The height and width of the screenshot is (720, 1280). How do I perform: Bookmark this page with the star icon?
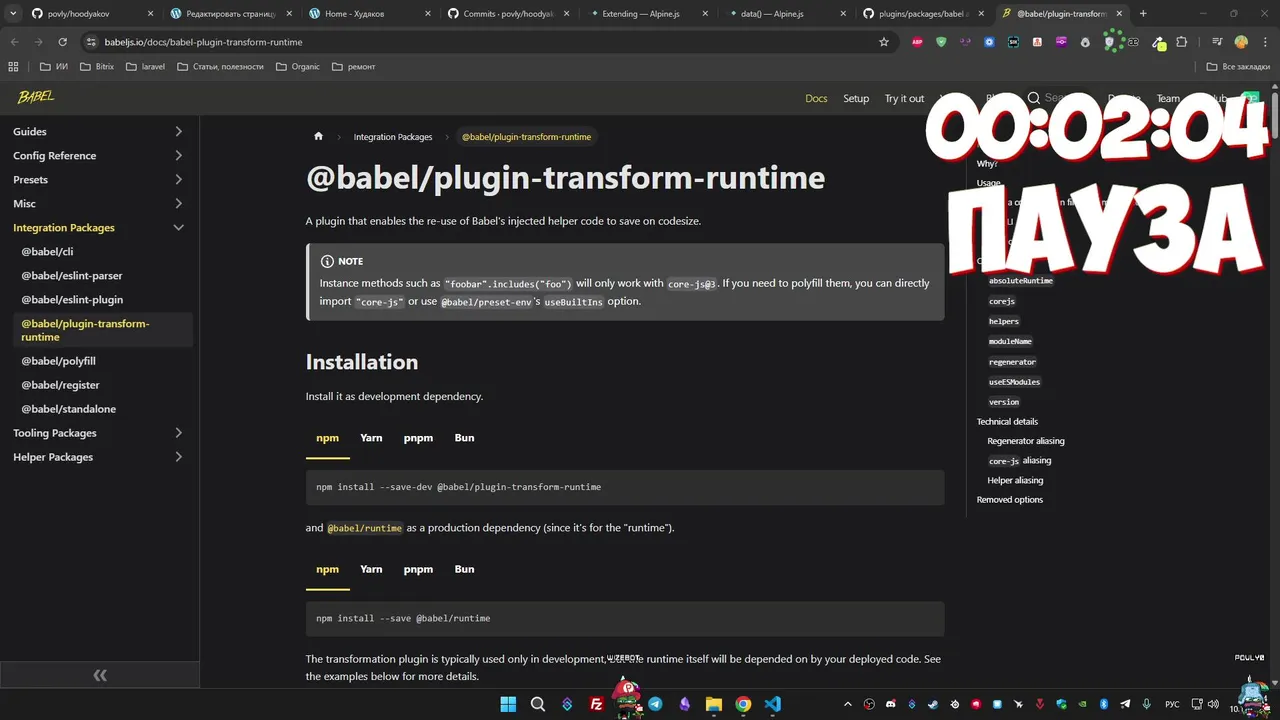884,42
